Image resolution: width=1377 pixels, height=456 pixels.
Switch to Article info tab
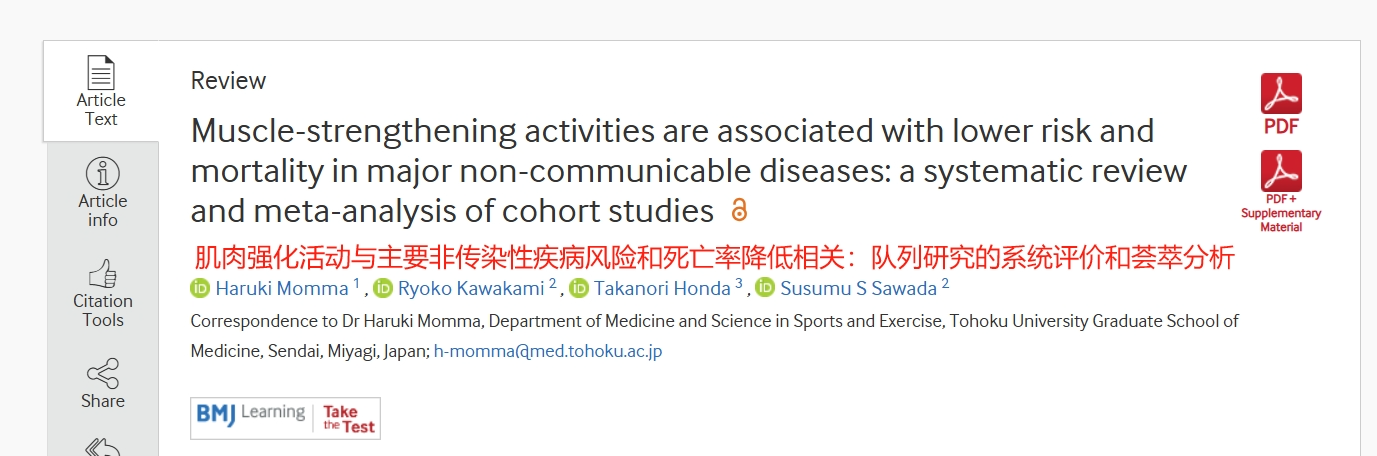pyautogui.click(x=102, y=193)
